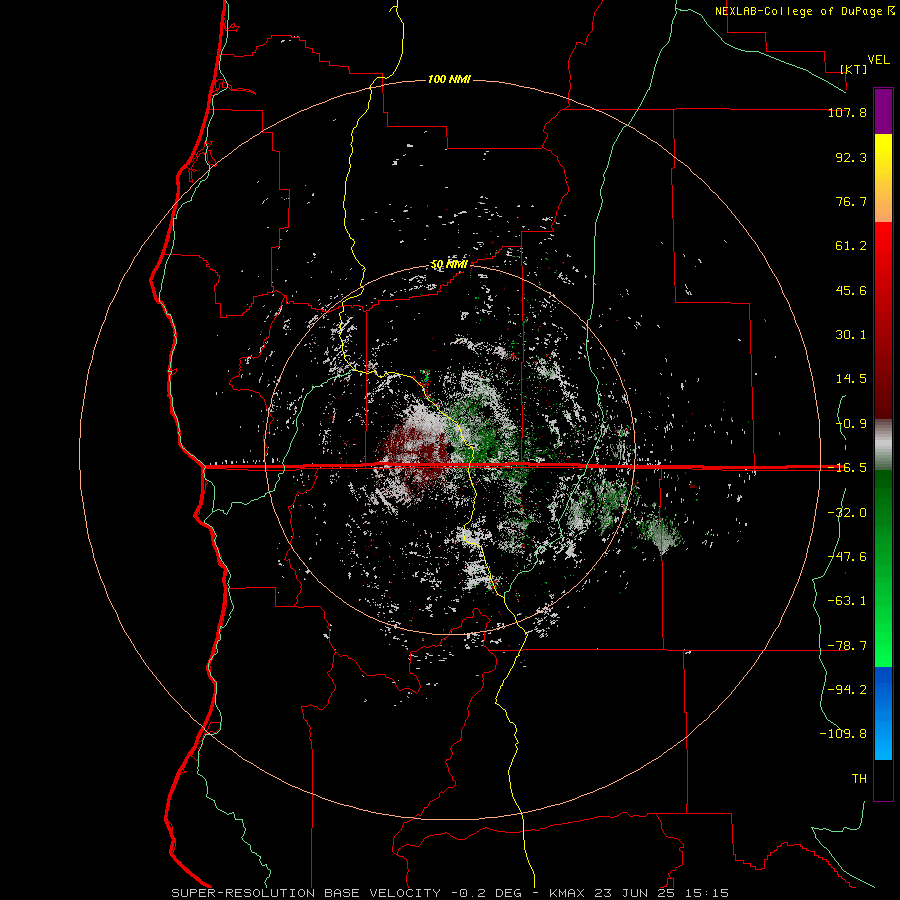Pick the red segment of the color bar
Image resolution: width=900 pixels, height=900 pixels.
click(x=883, y=320)
